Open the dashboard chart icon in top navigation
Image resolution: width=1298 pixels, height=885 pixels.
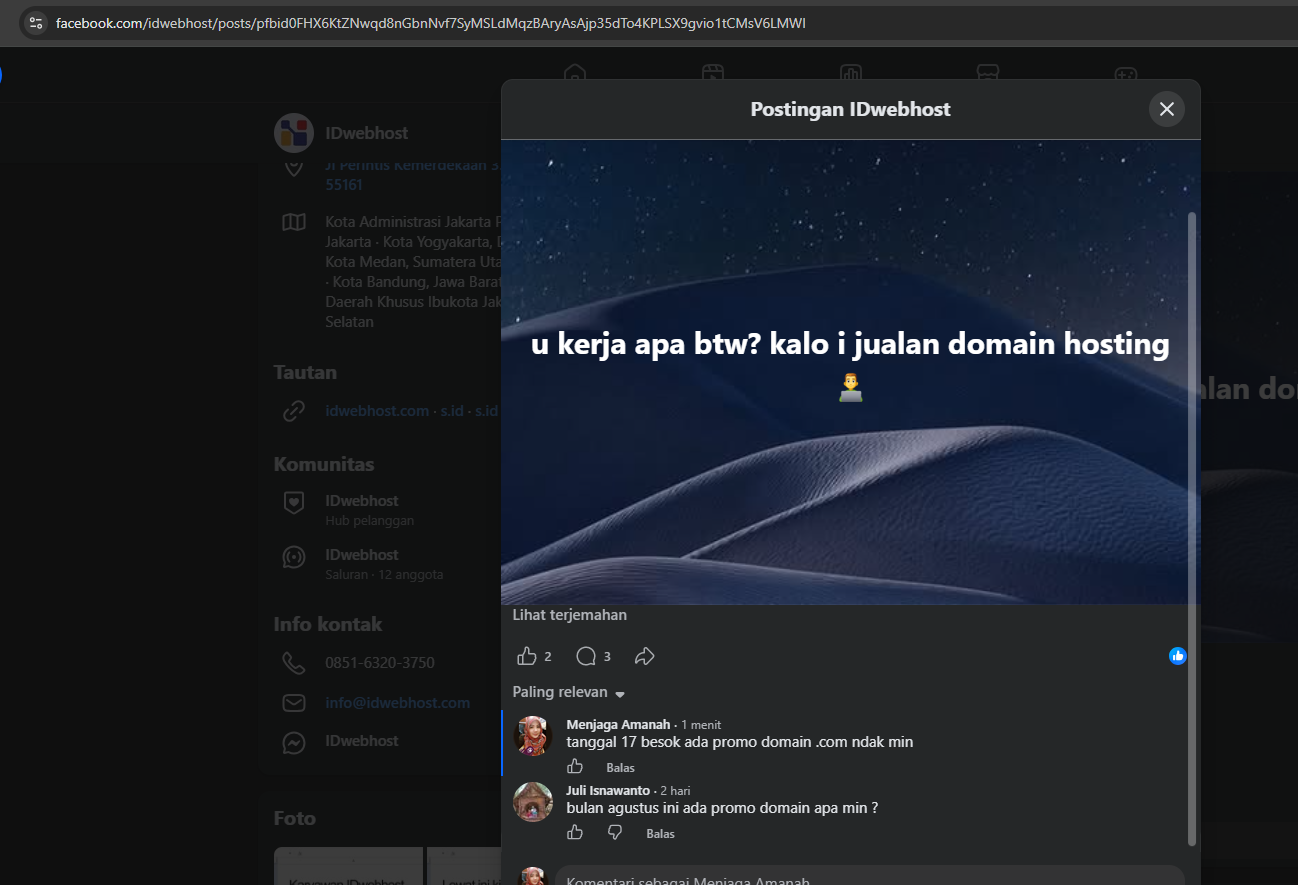(850, 73)
